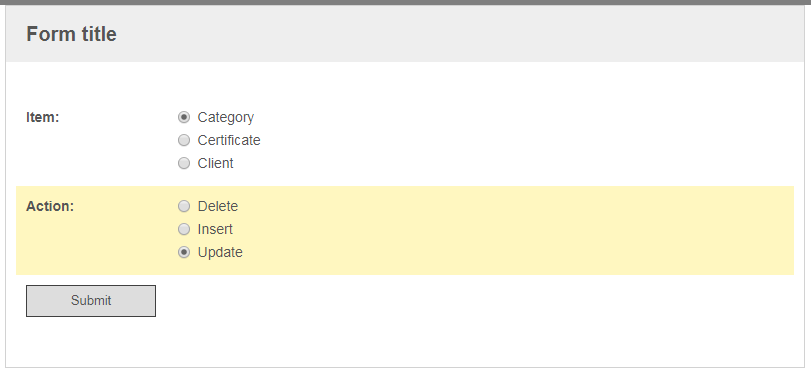Click the "Update" option label text
811x378 pixels.
point(220,252)
